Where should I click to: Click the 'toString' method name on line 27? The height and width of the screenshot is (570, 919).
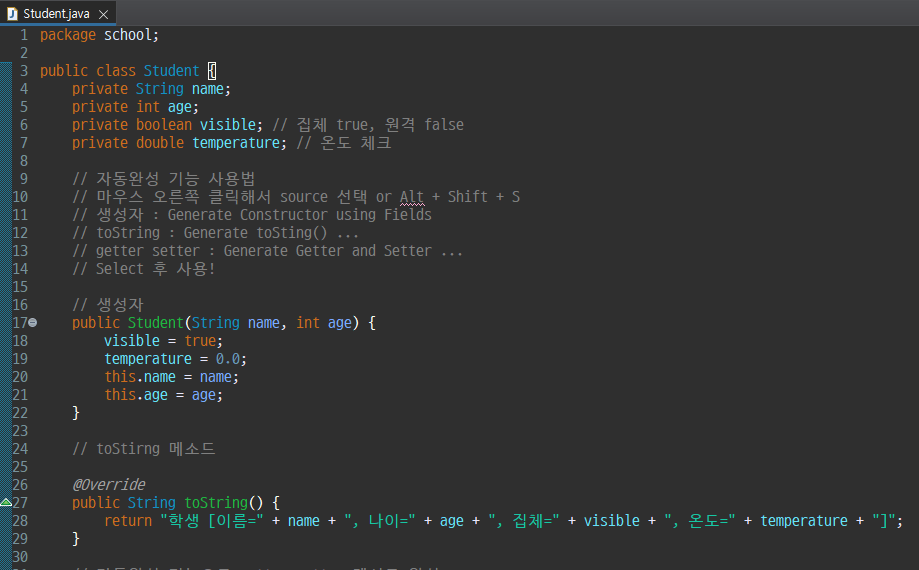[216, 503]
